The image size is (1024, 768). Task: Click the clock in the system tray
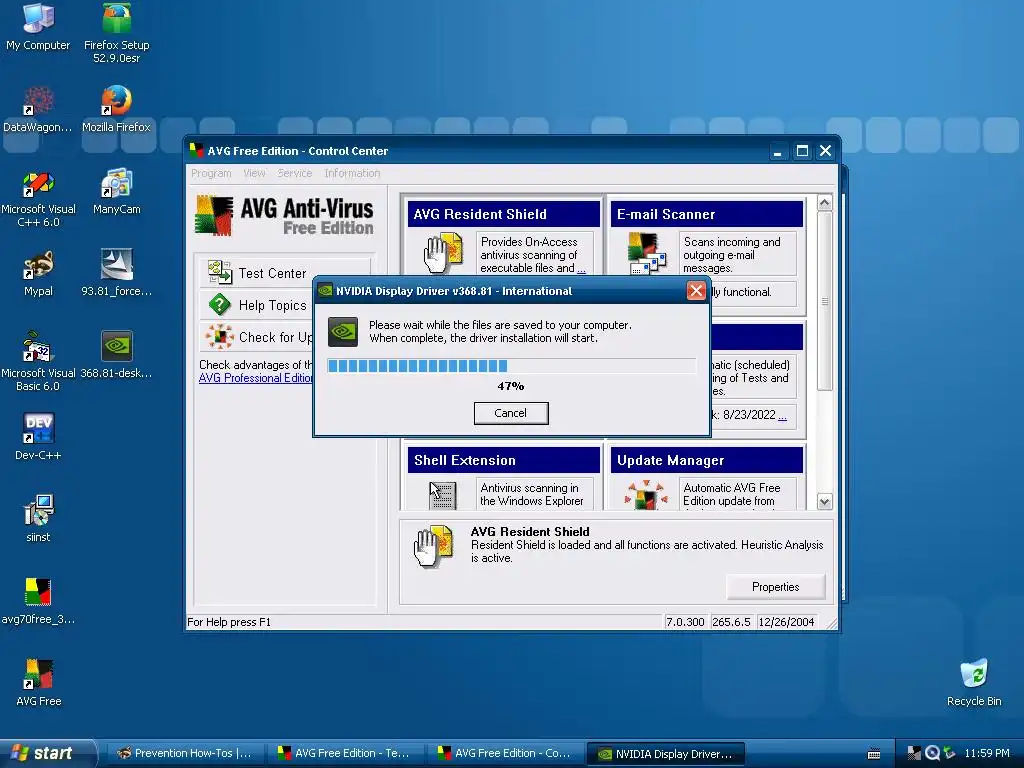pos(987,753)
